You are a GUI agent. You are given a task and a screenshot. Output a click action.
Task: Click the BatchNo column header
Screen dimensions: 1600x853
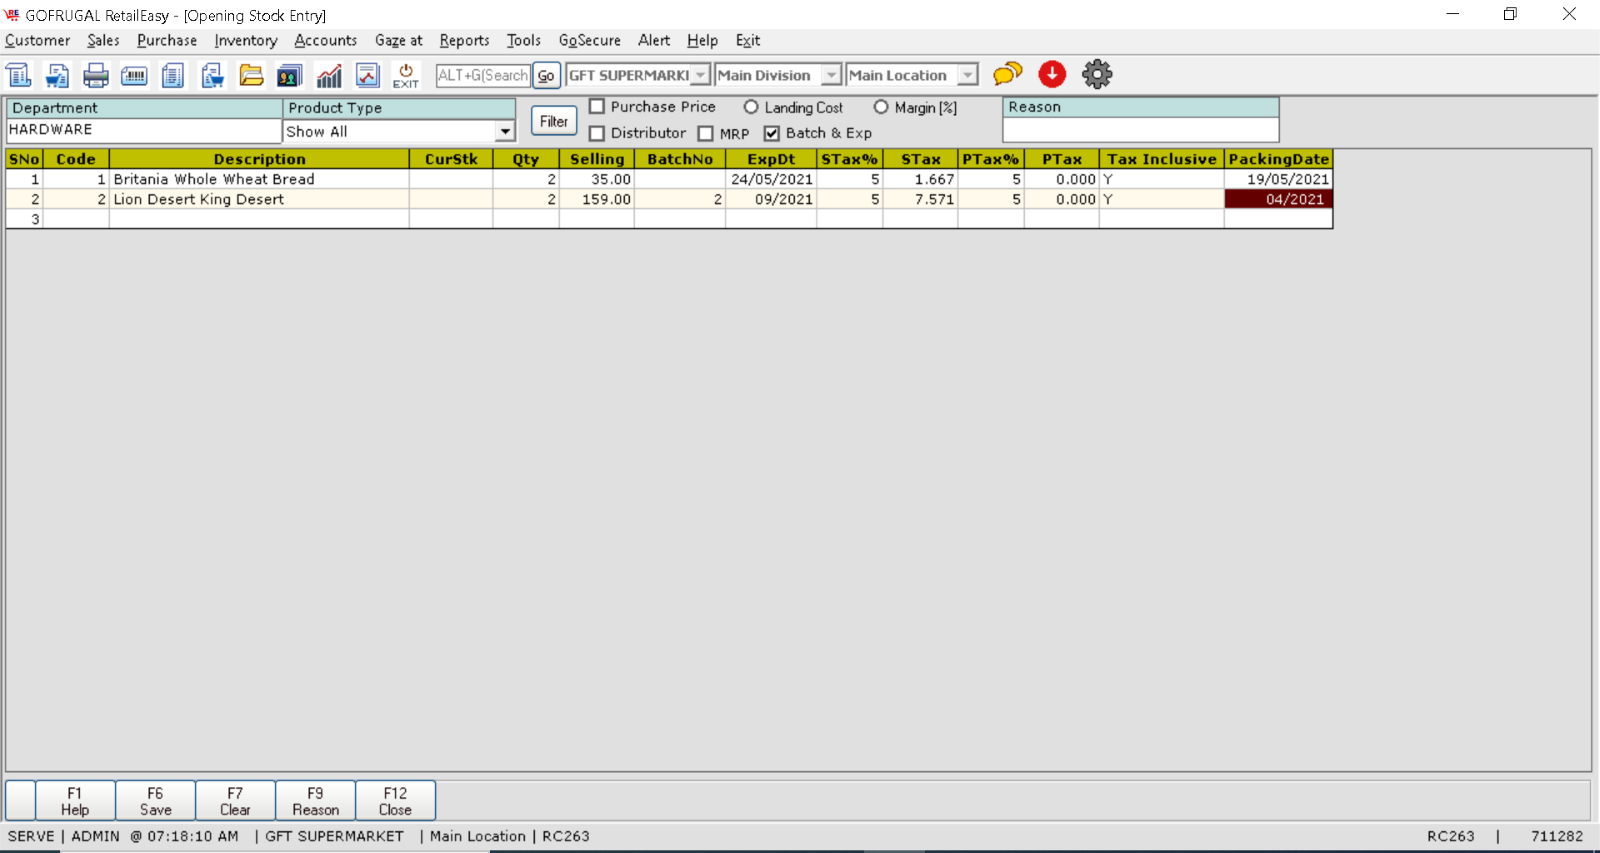(x=680, y=159)
